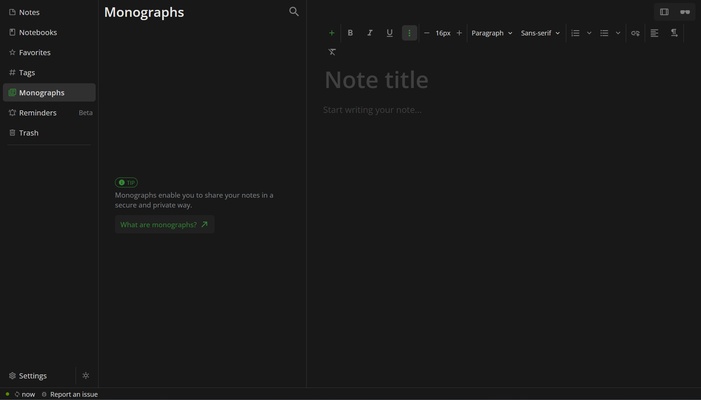Click the Beta label next to Reminders
This screenshot has width=701, height=400.
click(85, 113)
